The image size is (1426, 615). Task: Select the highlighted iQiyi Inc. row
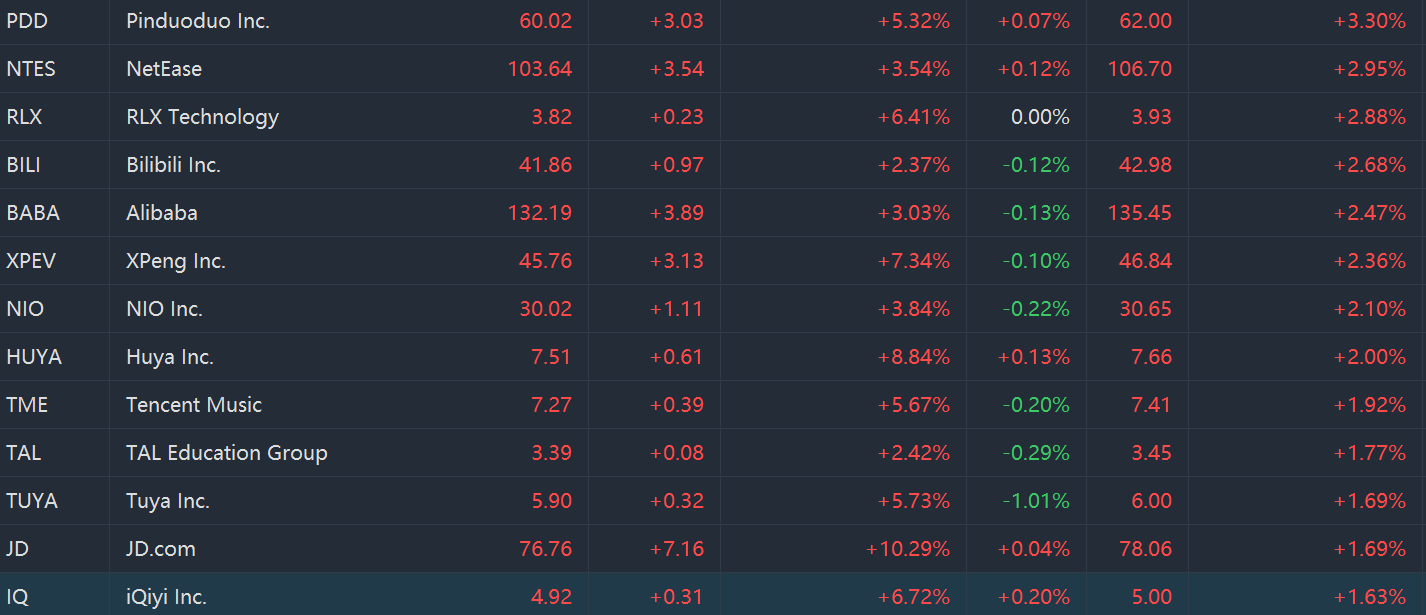pos(166,597)
